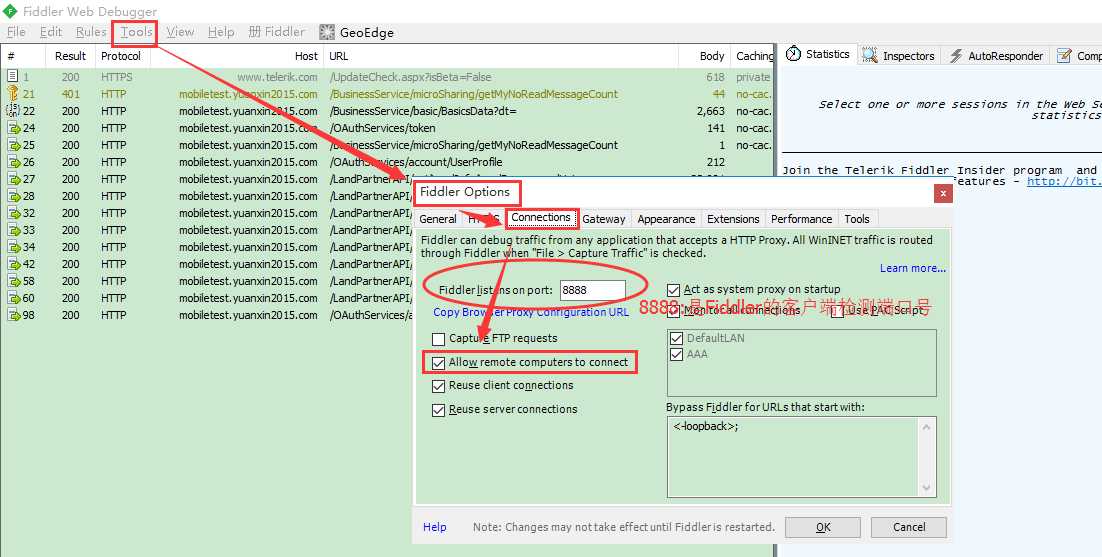Screen dimensions: 1102x557
Task: Open the Learn more link
Action: click(913, 268)
